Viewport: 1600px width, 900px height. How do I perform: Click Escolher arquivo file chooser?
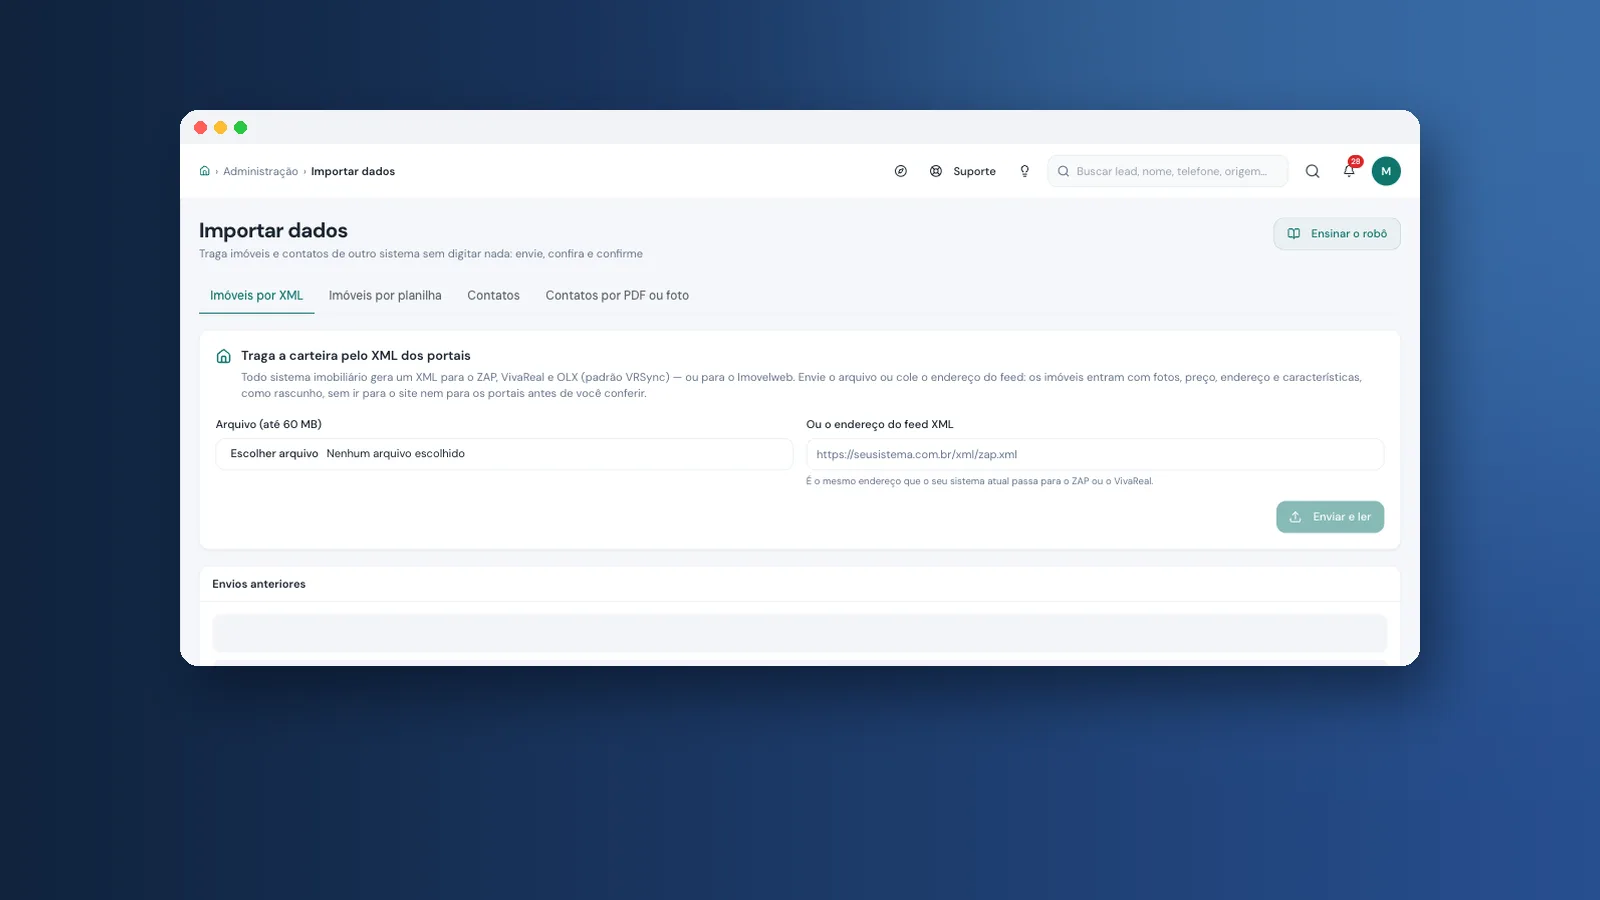point(274,454)
